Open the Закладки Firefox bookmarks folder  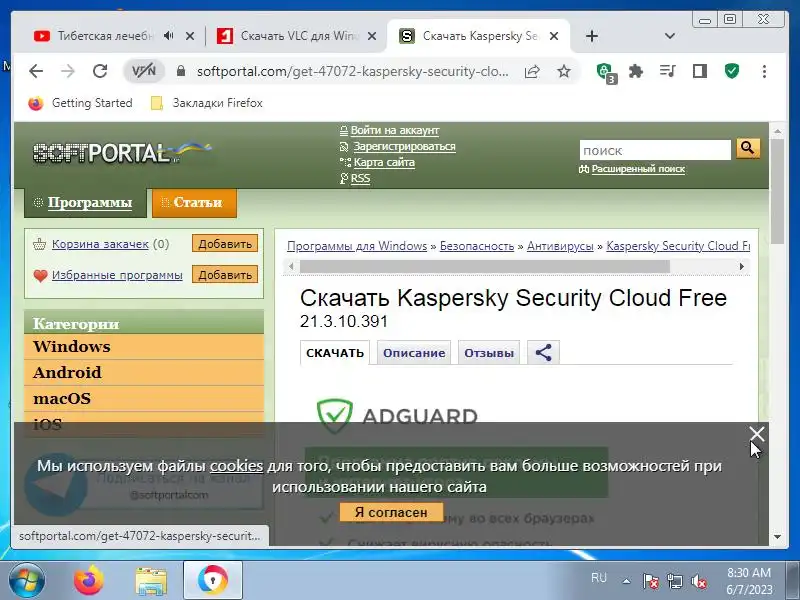point(207,103)
